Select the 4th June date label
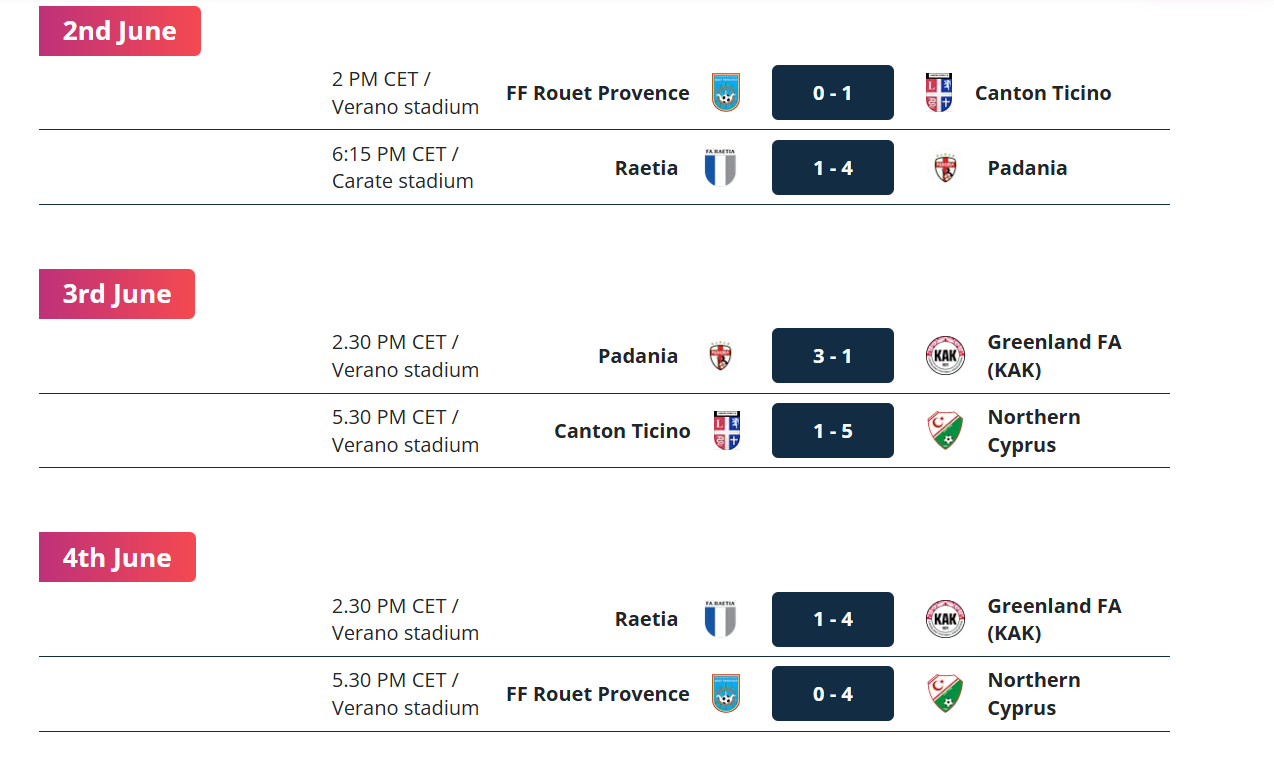Viewport: 1274px width, 766px height. click(x=117, y=557)
